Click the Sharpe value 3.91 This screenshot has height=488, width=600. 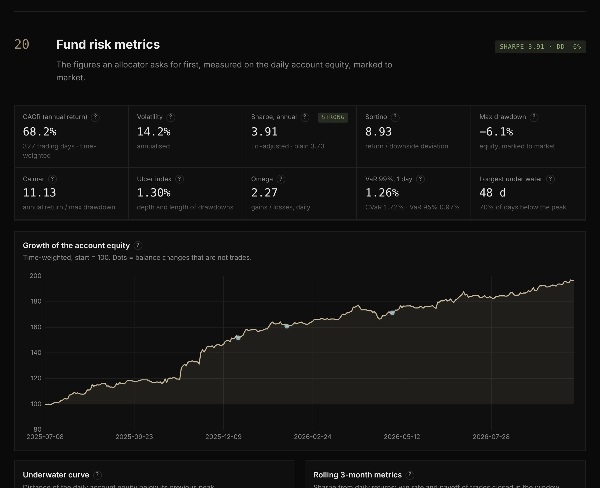(264, 132)
